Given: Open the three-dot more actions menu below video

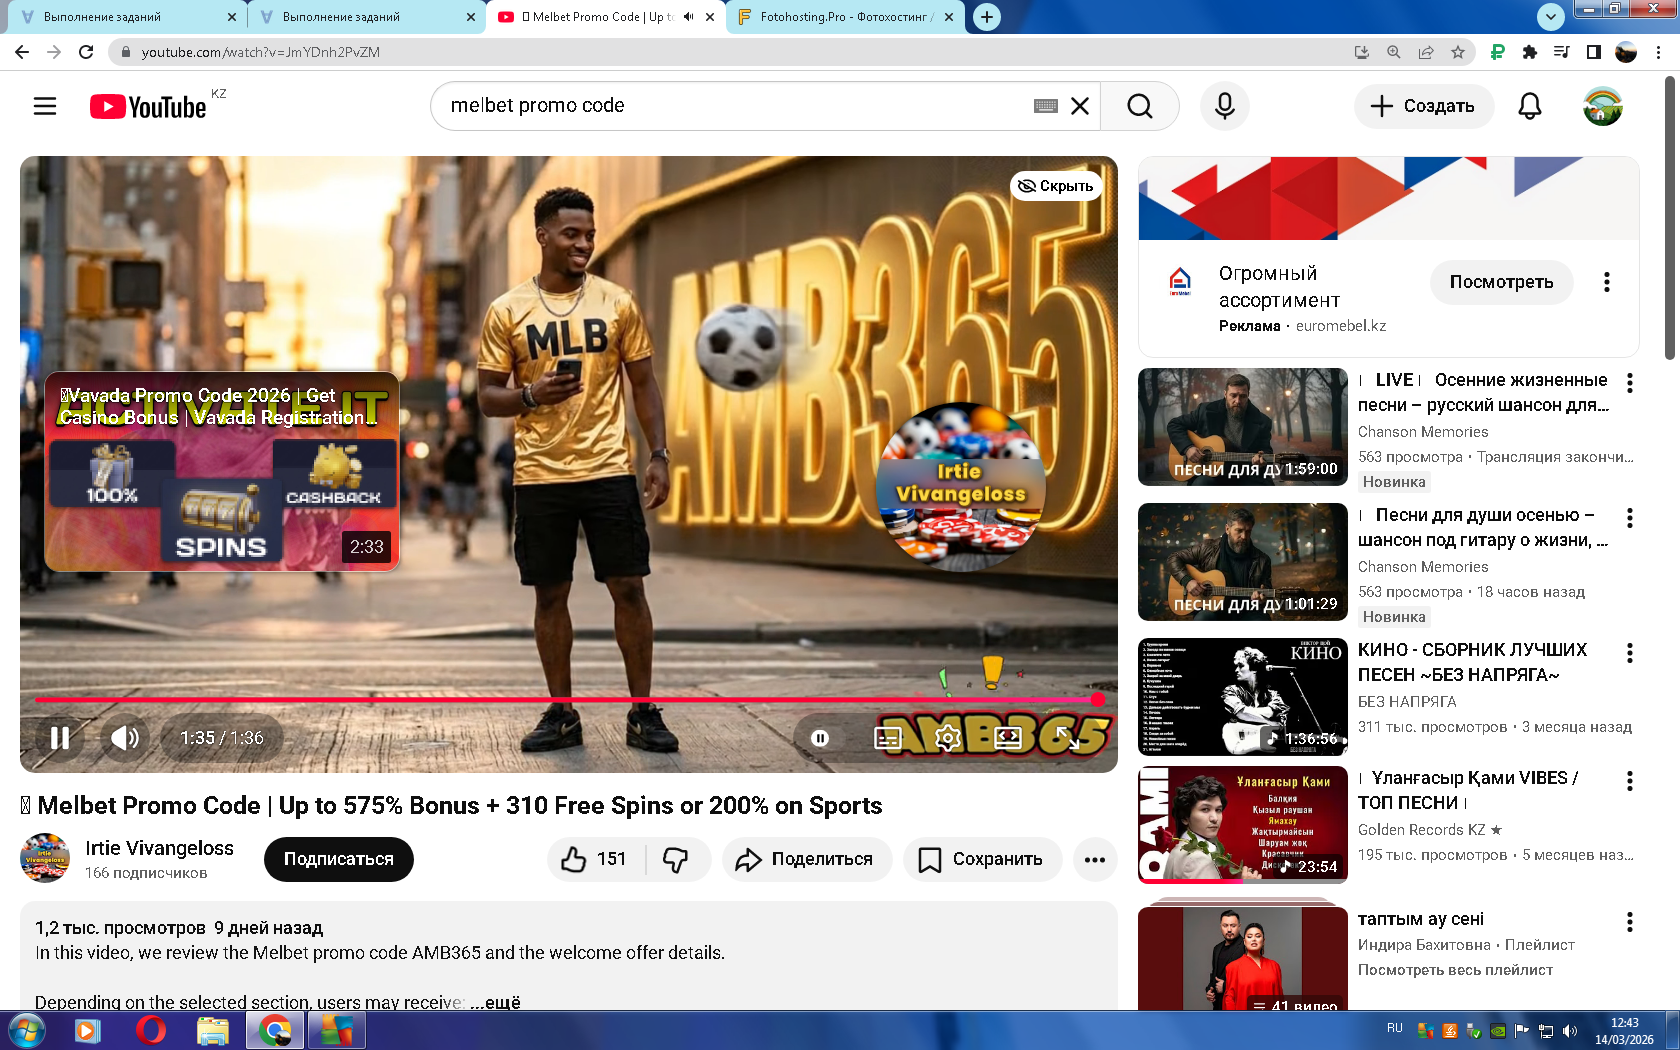Looking at the screenshot, I should click(x=1095, y=859).
